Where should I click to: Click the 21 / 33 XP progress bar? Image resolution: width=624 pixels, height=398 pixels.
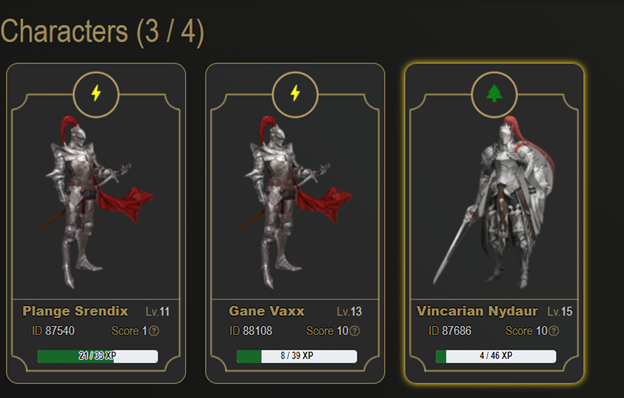point(98,356)
